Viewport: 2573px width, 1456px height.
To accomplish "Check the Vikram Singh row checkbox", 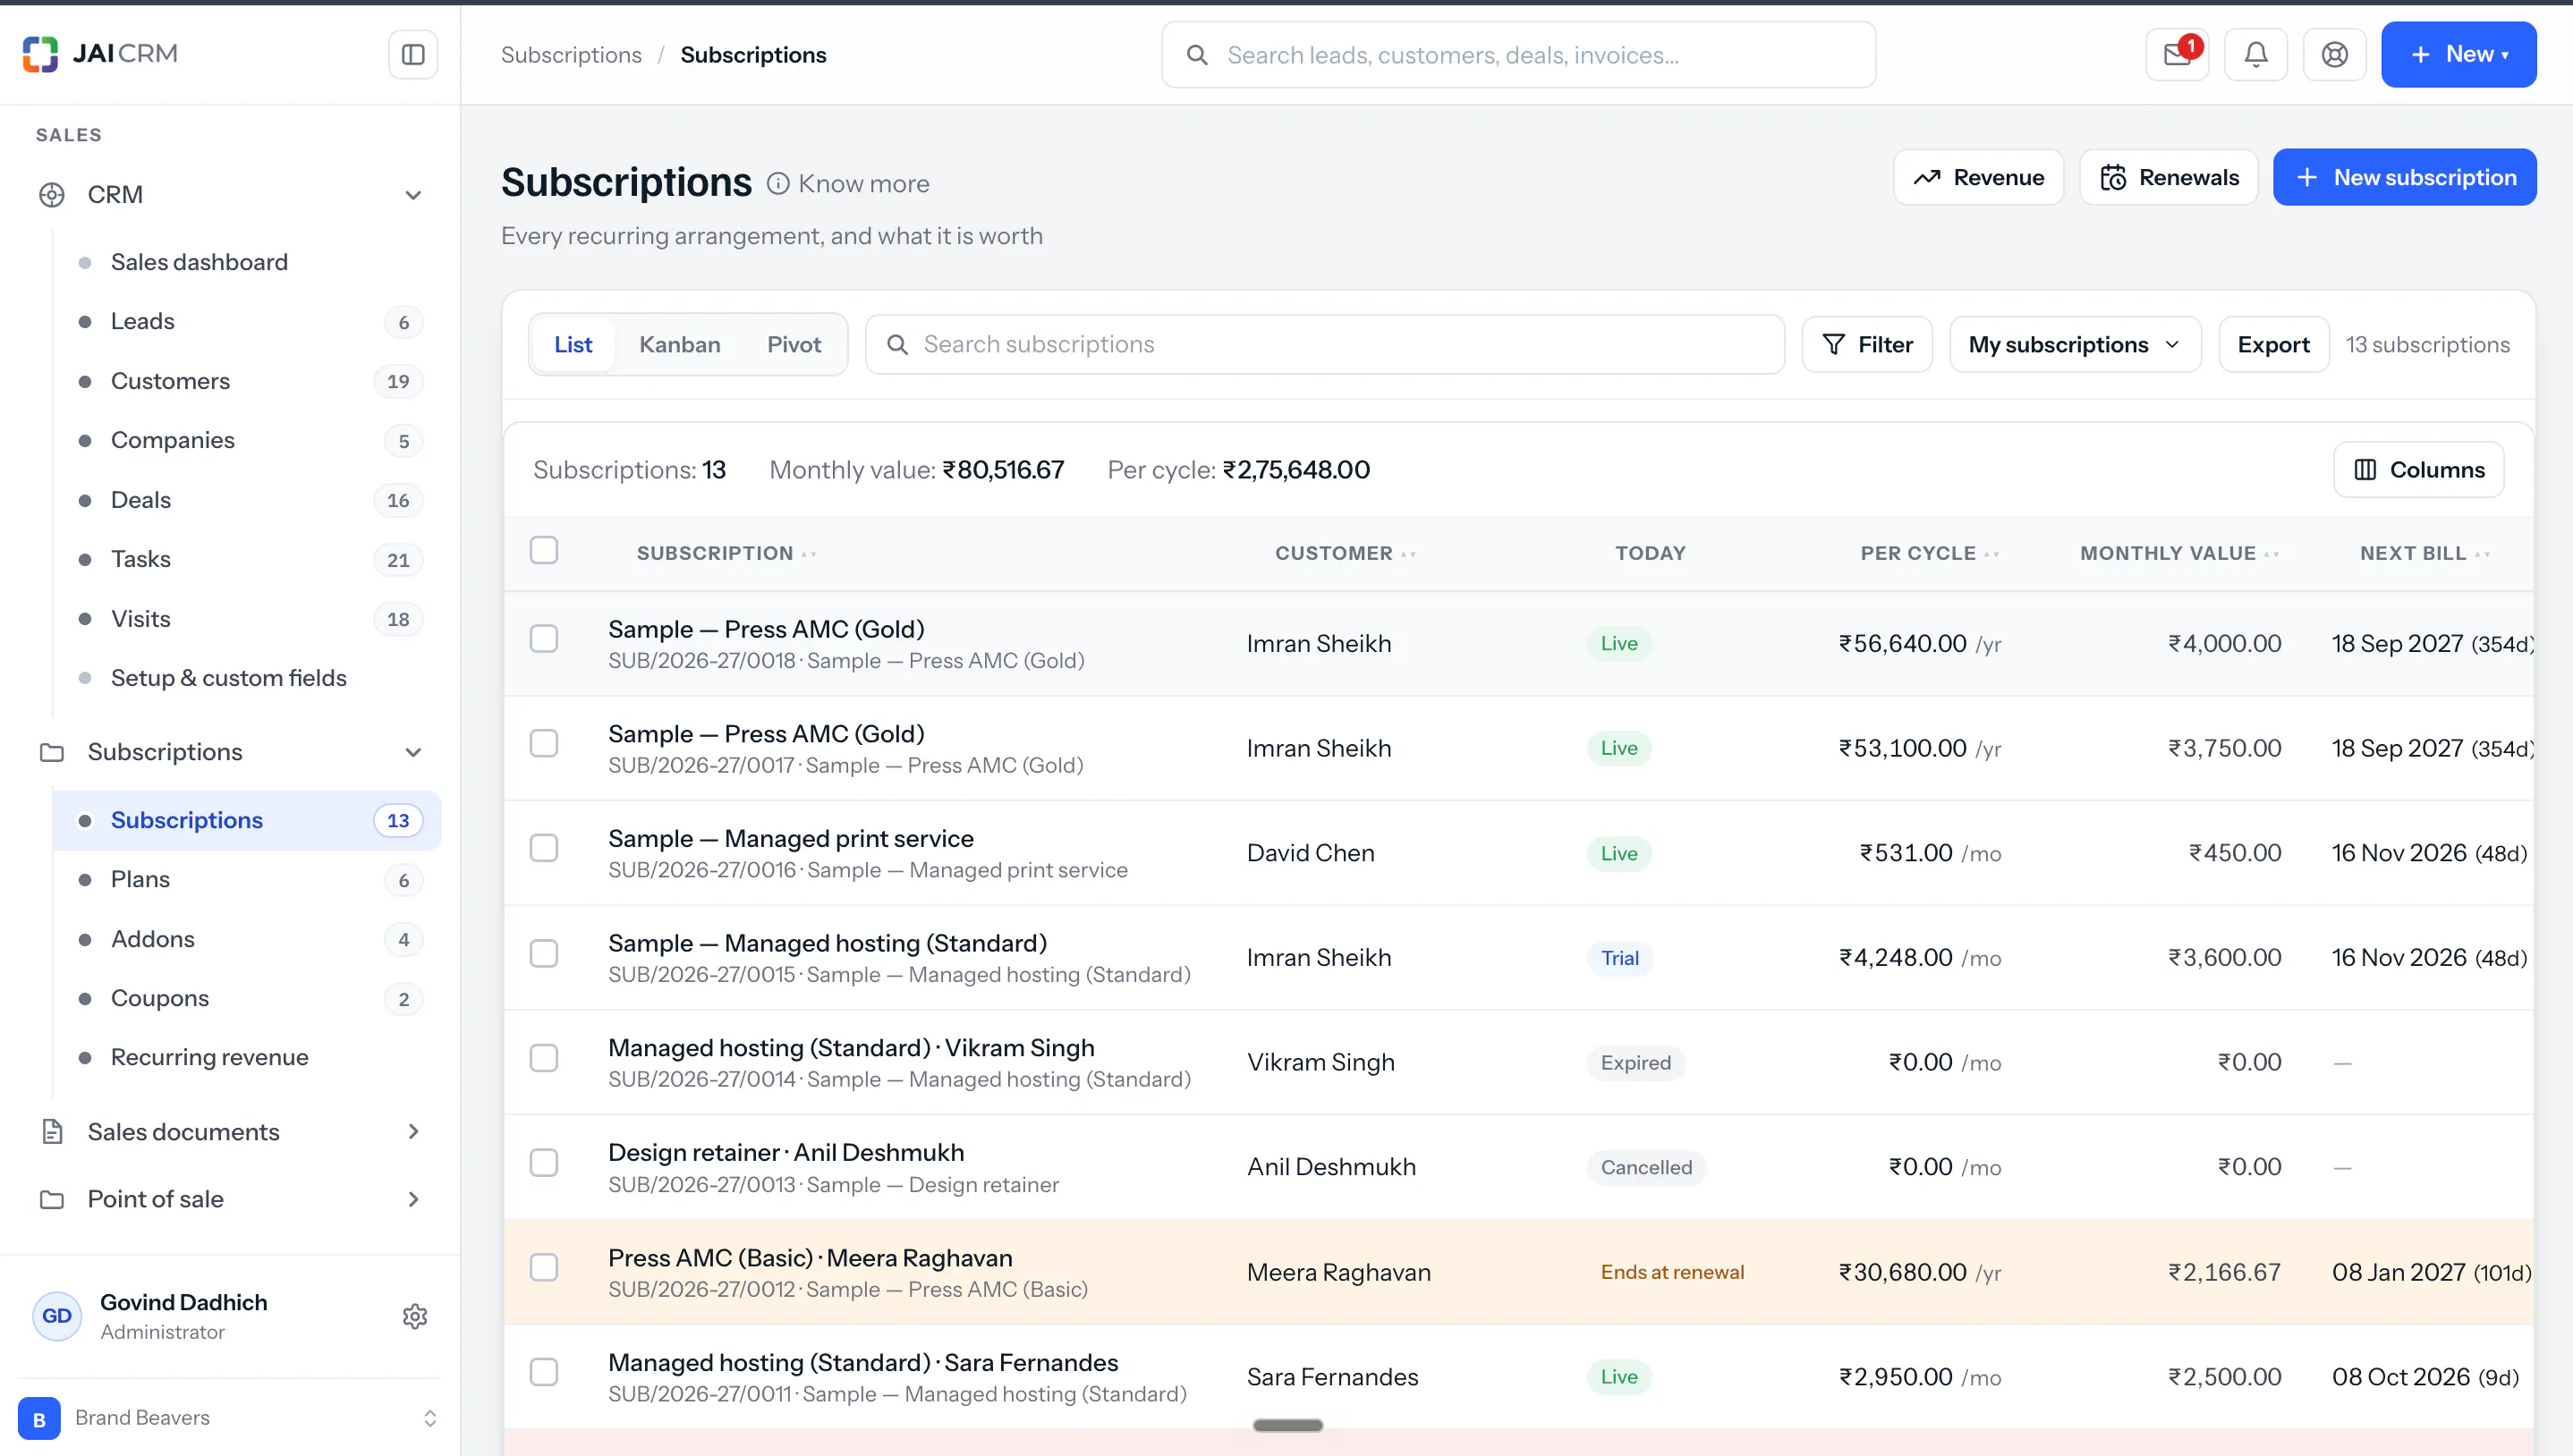I will (544, 1058).
